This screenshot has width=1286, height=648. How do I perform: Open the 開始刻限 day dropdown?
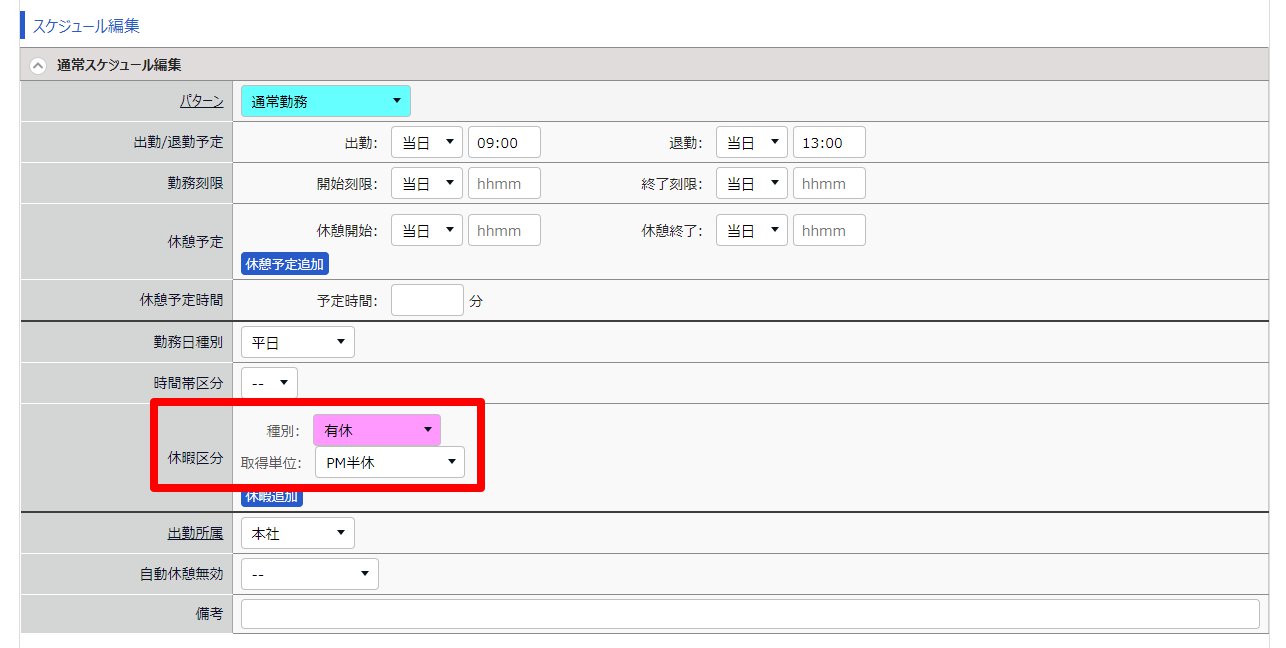pos(427,184)
